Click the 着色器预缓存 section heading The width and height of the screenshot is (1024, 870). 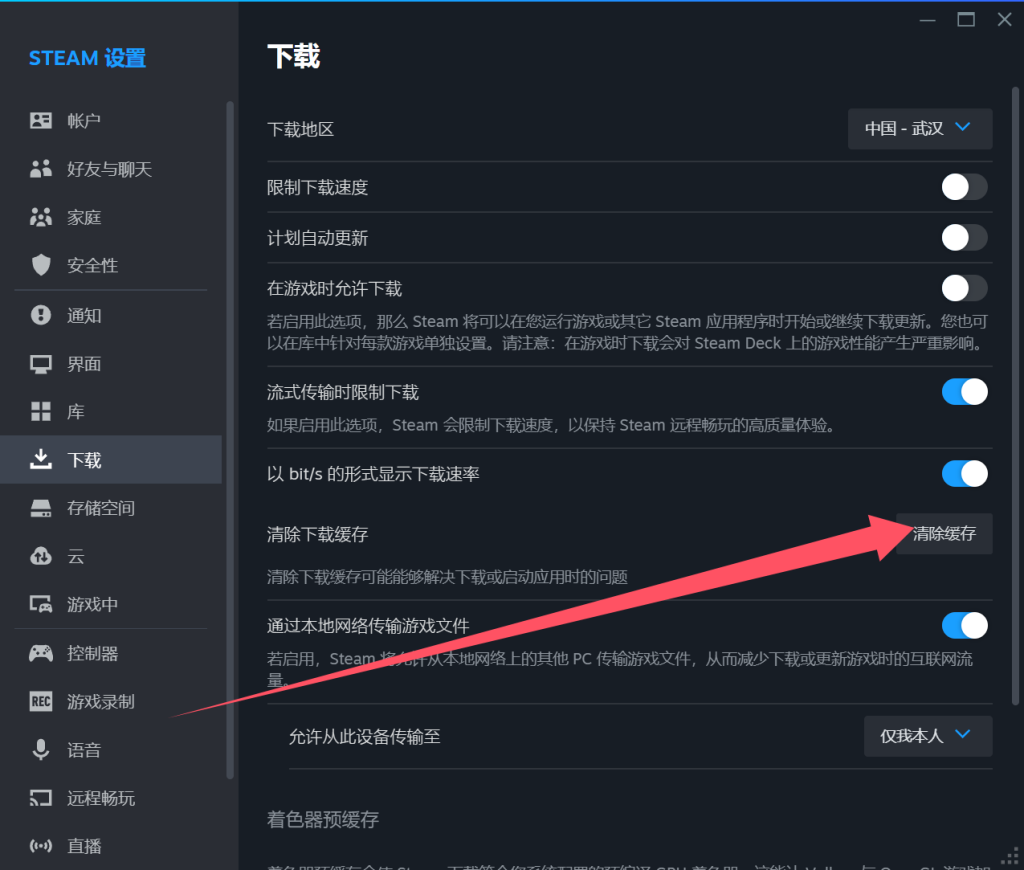tap(323, 819)
